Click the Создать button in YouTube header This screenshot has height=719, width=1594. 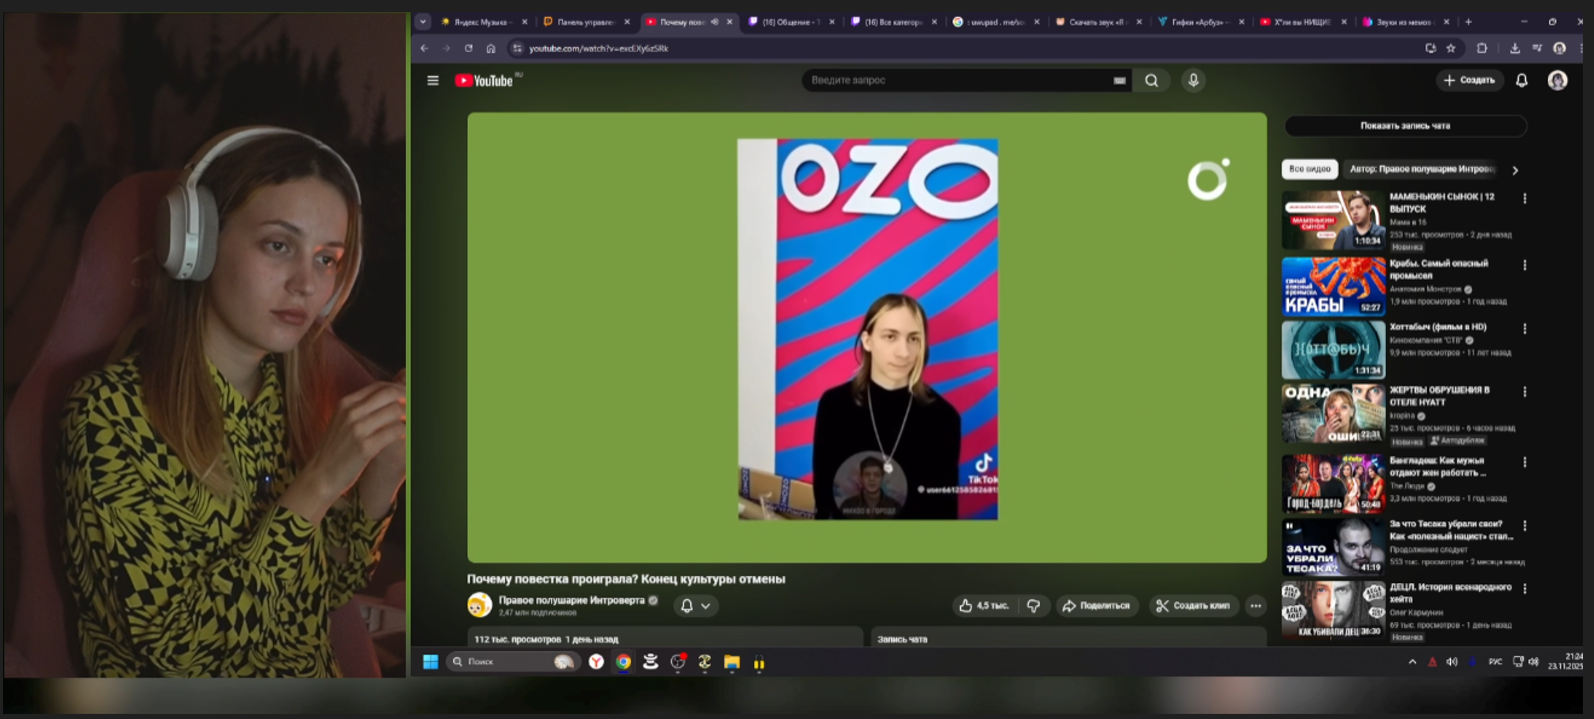pyautogui.click(x=1470, y=80)
